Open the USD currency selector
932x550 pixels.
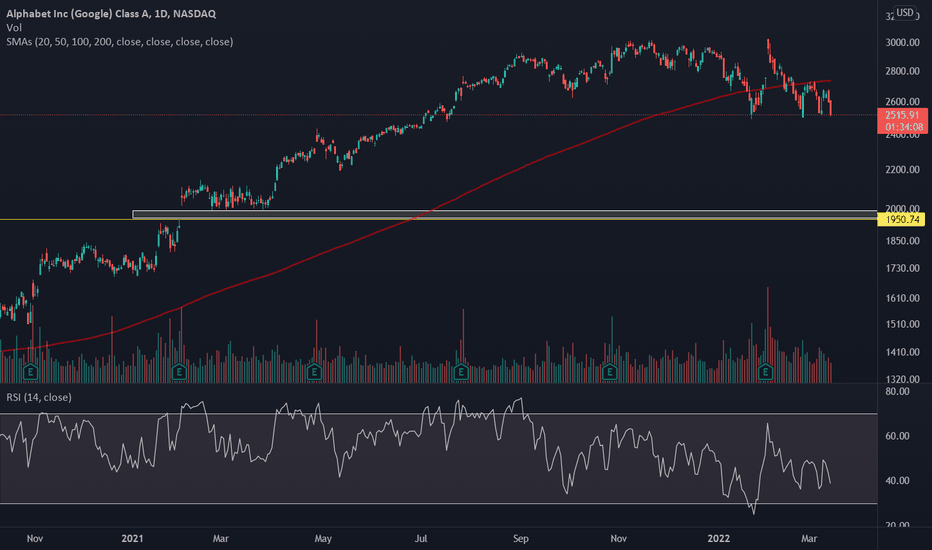(905, 12)
